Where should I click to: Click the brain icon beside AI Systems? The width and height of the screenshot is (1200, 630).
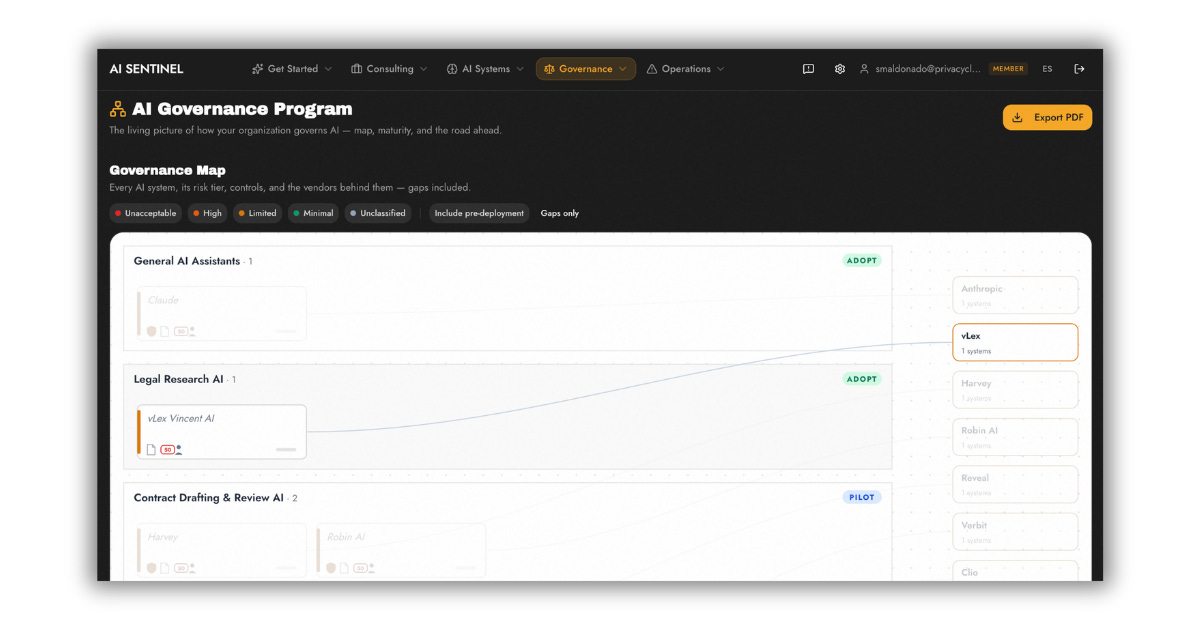(452, 69)
